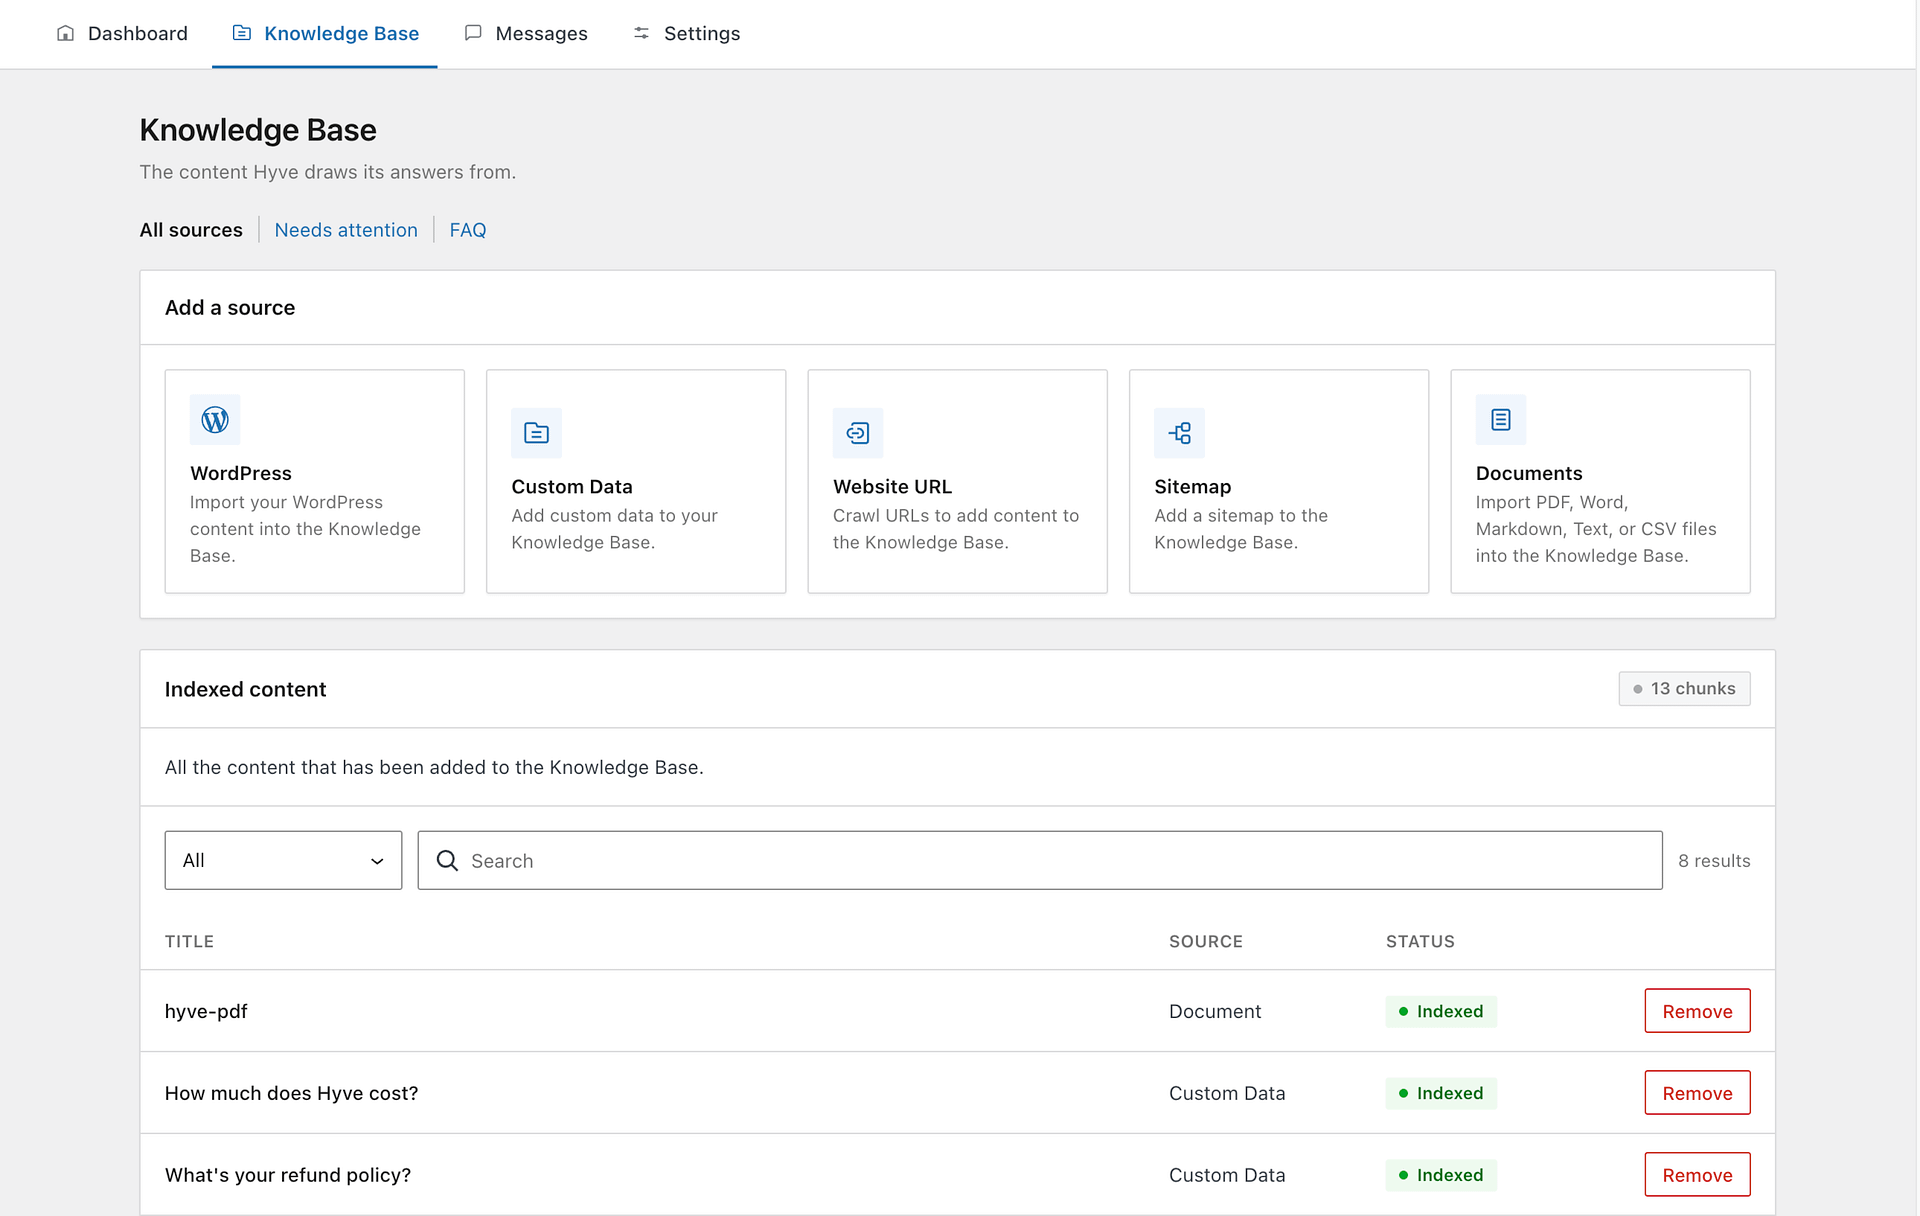Remove the refund policy entry
Image resolution: width=1920 pixels, height=1216 pixels.
[1697, 1175]
